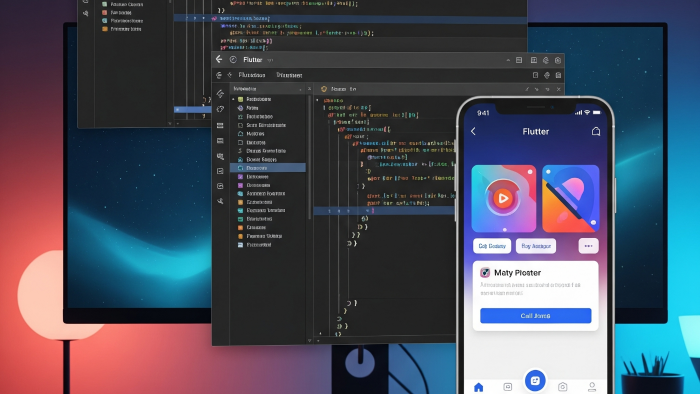
Task: Click the blue call-to-action button on the phone card
Action: [536, 315]
